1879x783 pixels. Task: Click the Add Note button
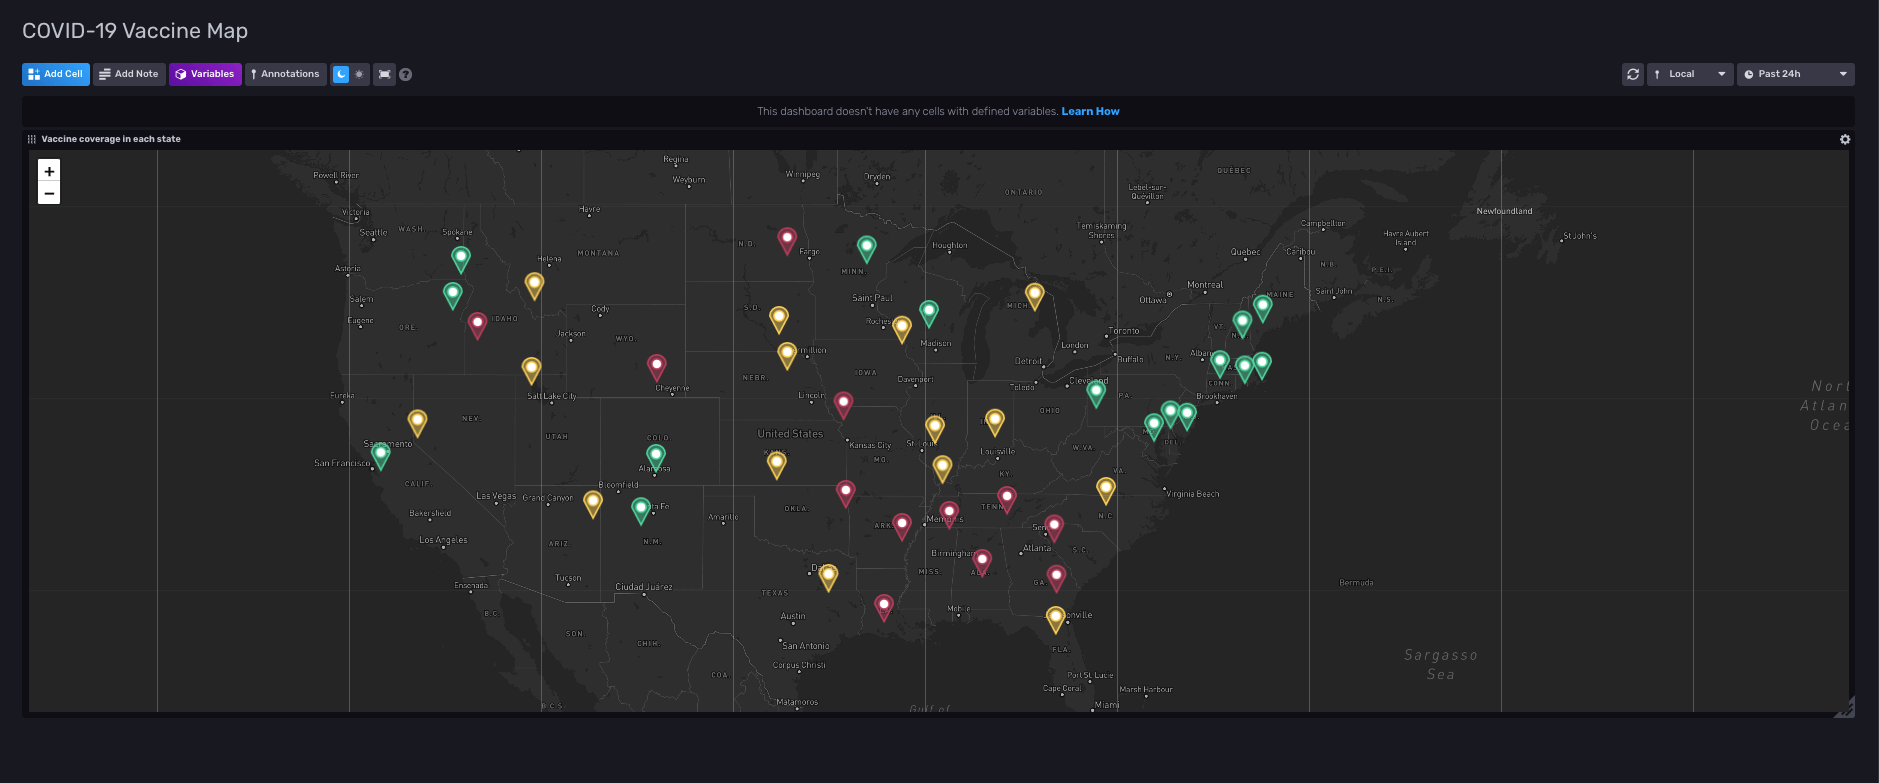tap(129, 74)
